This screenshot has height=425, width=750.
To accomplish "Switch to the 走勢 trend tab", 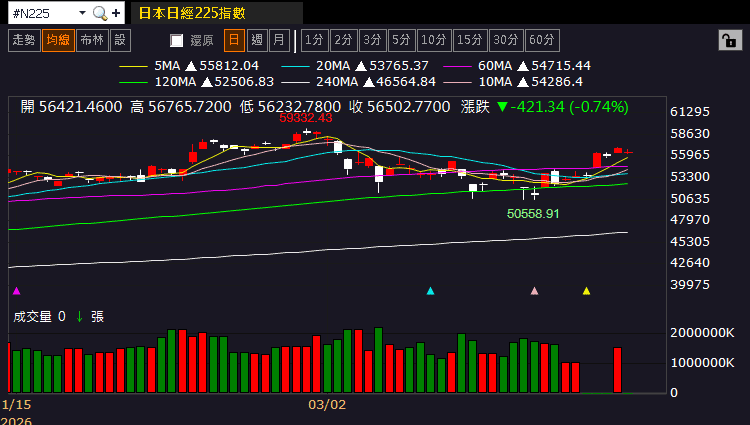I will point(23,40).
